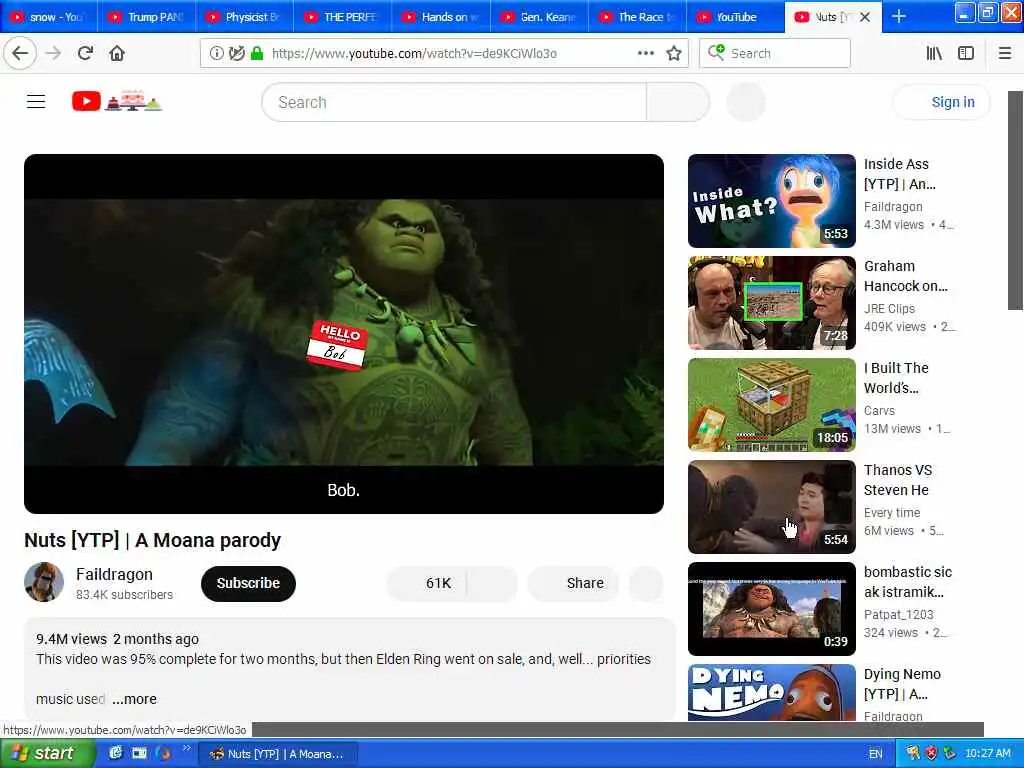Click the round voice search button
1024x768 pixels.
tap(746, 102)
